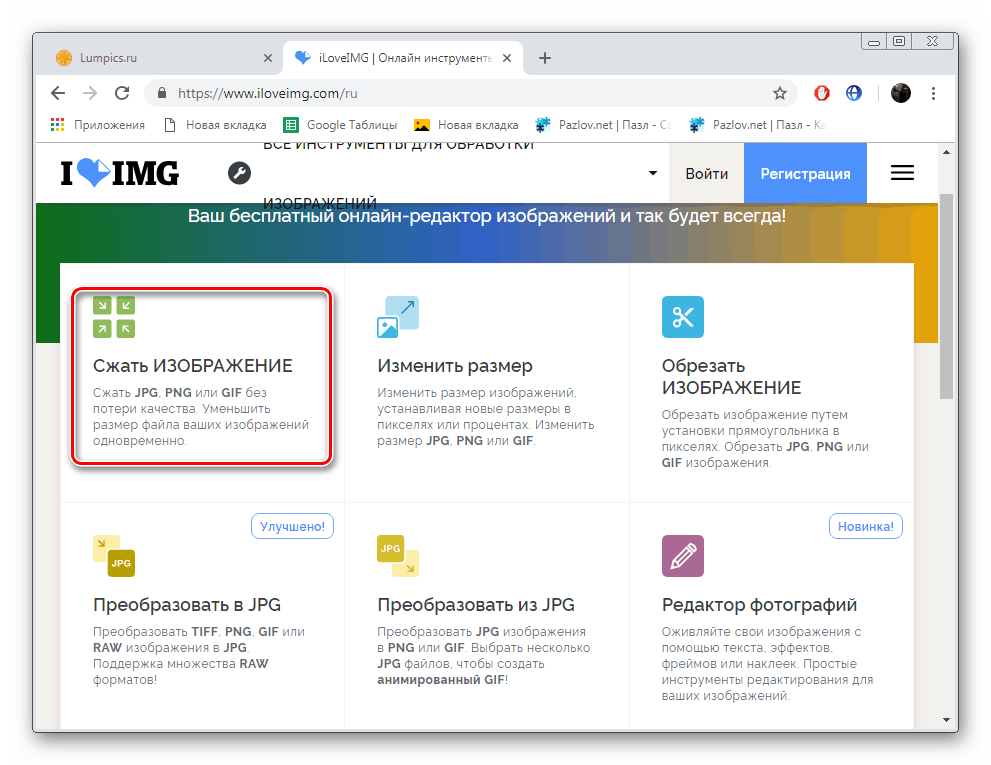Image resolution: width=991 pixels, height=765 pixels.
Task: Click the scissors icon for cropping images
Action: (684, 316)
